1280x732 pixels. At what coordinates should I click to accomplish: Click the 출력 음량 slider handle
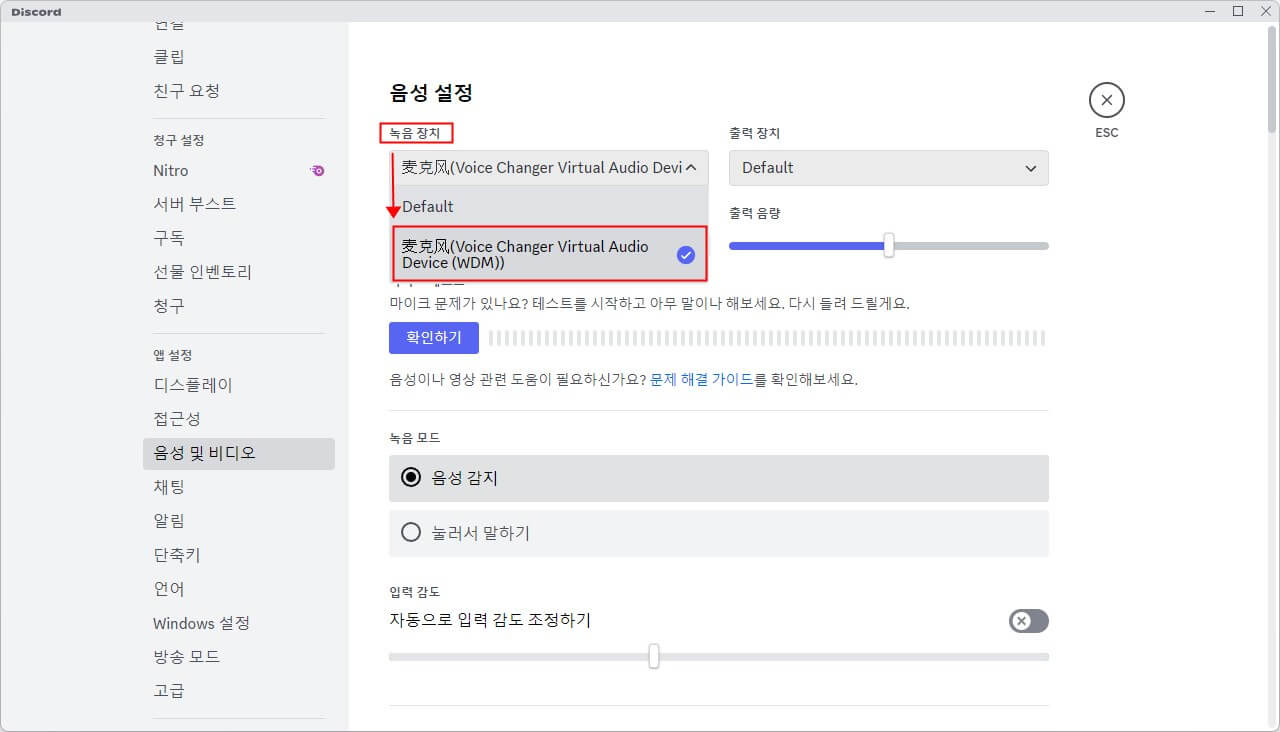click(x=888, y=246)
